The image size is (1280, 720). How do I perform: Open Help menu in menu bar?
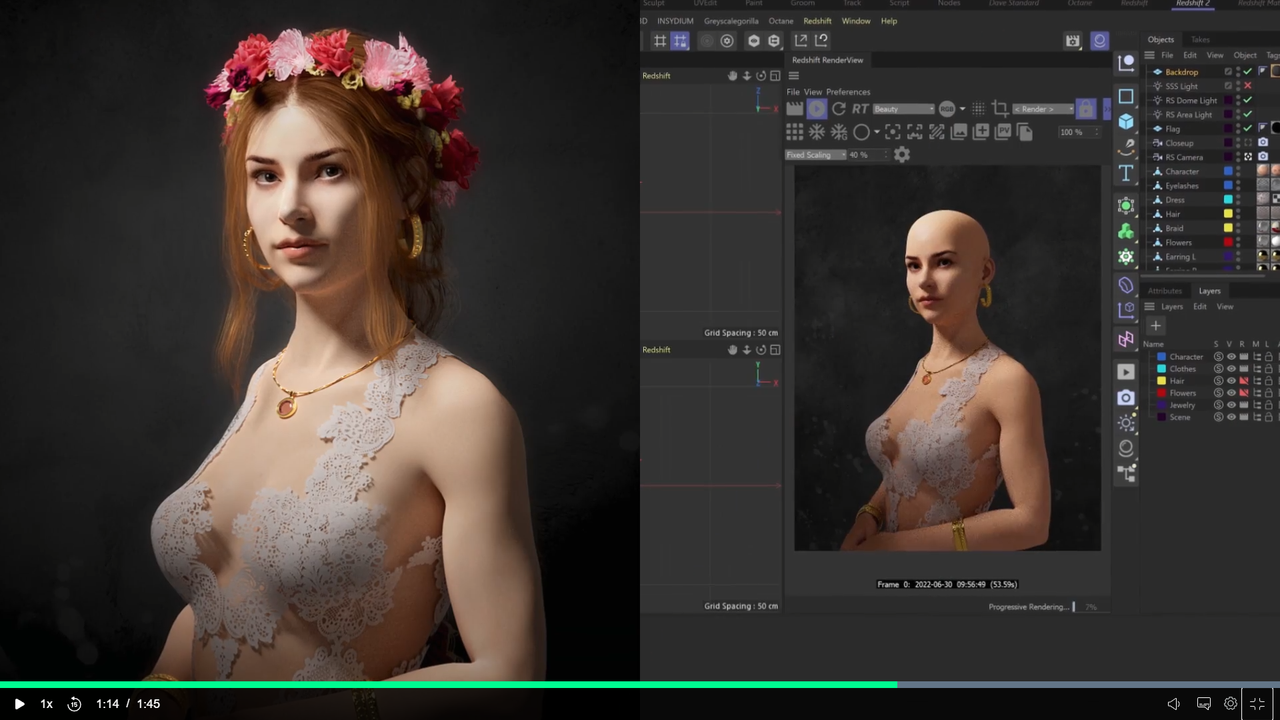click(889, 21)
